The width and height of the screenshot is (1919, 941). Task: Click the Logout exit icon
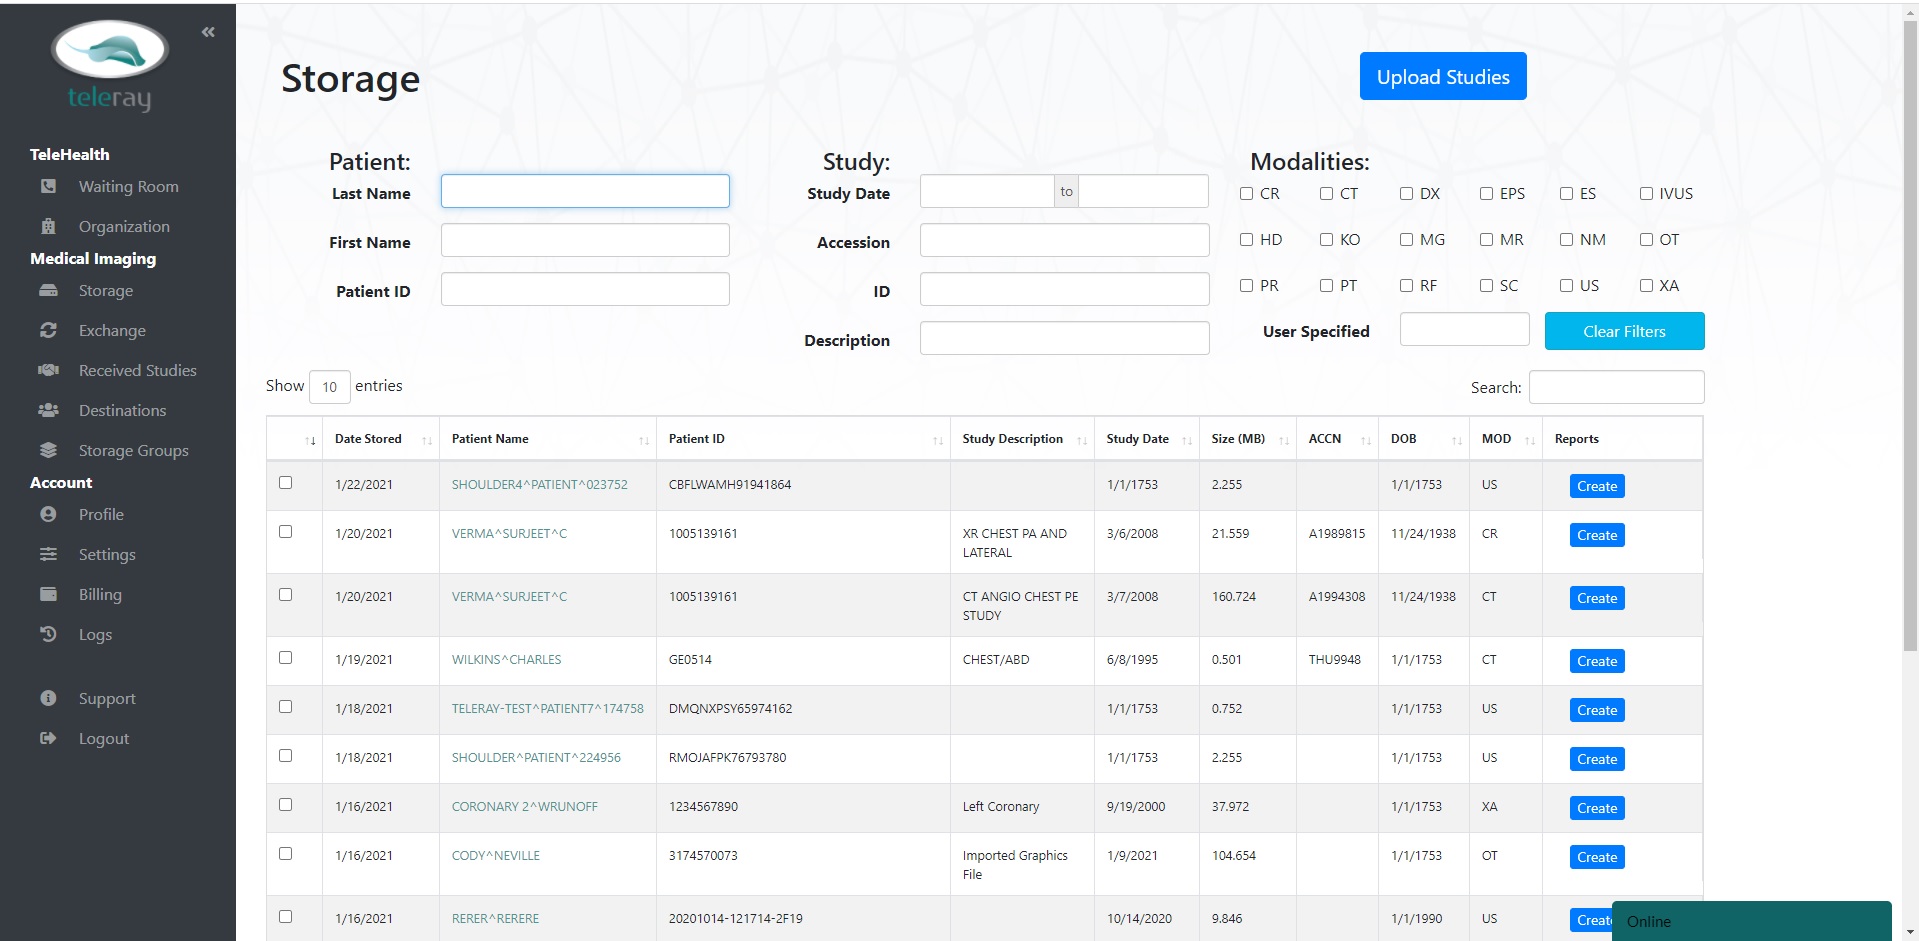pos(48,738)
